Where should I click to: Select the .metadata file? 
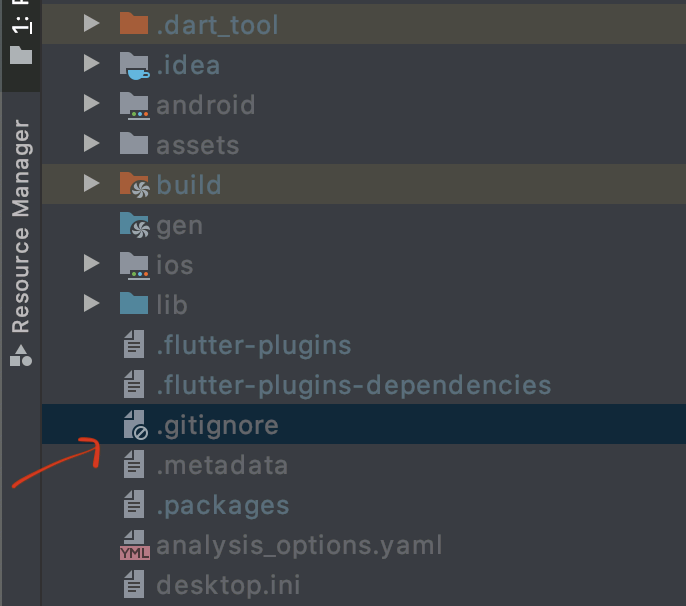(222, 465)
